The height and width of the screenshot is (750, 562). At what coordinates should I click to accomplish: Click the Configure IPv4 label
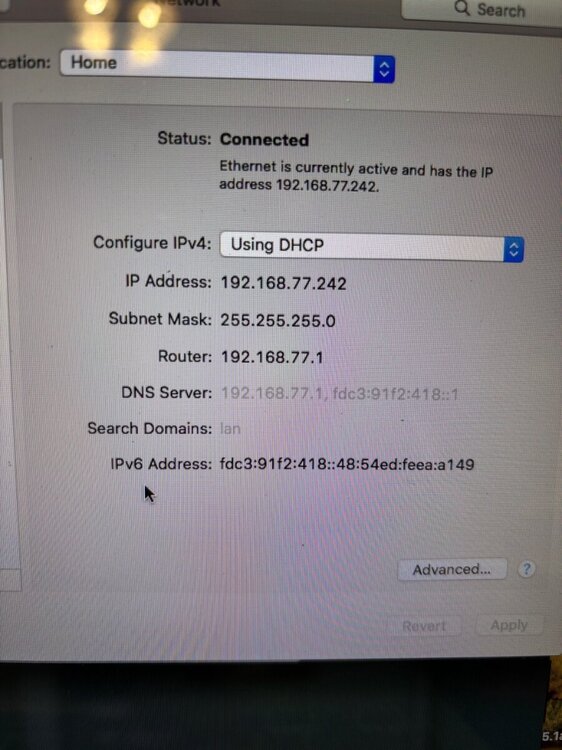152,243
